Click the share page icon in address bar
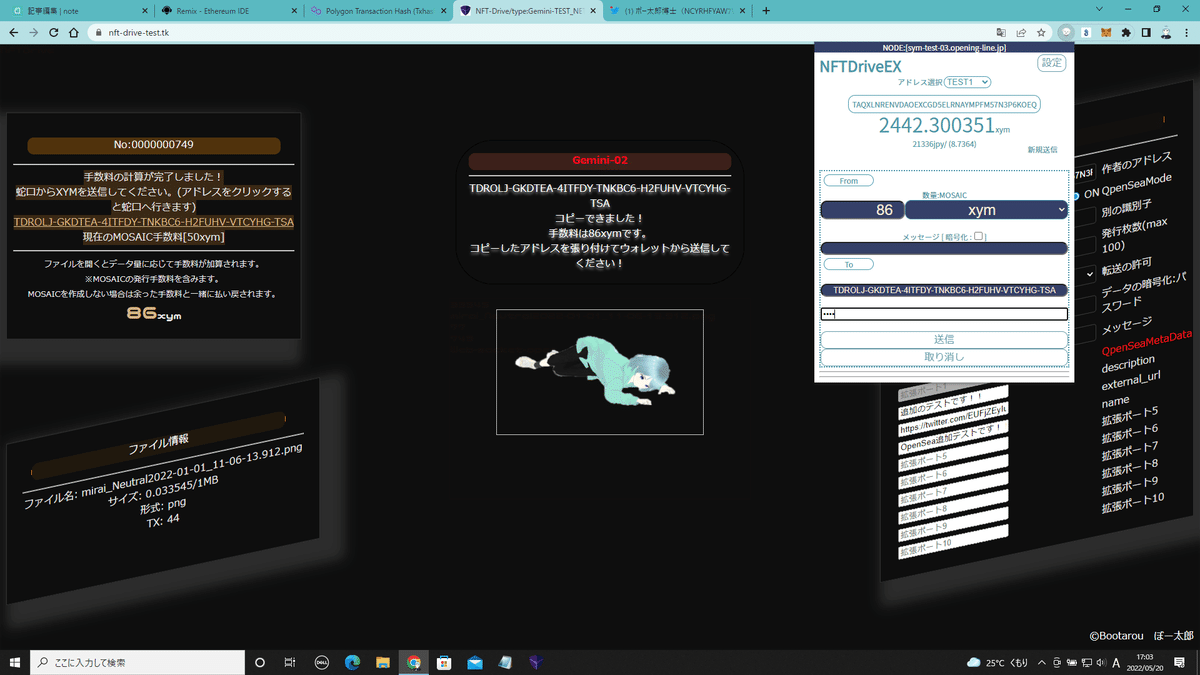Screen dimensions: 1200x675 1022,32
